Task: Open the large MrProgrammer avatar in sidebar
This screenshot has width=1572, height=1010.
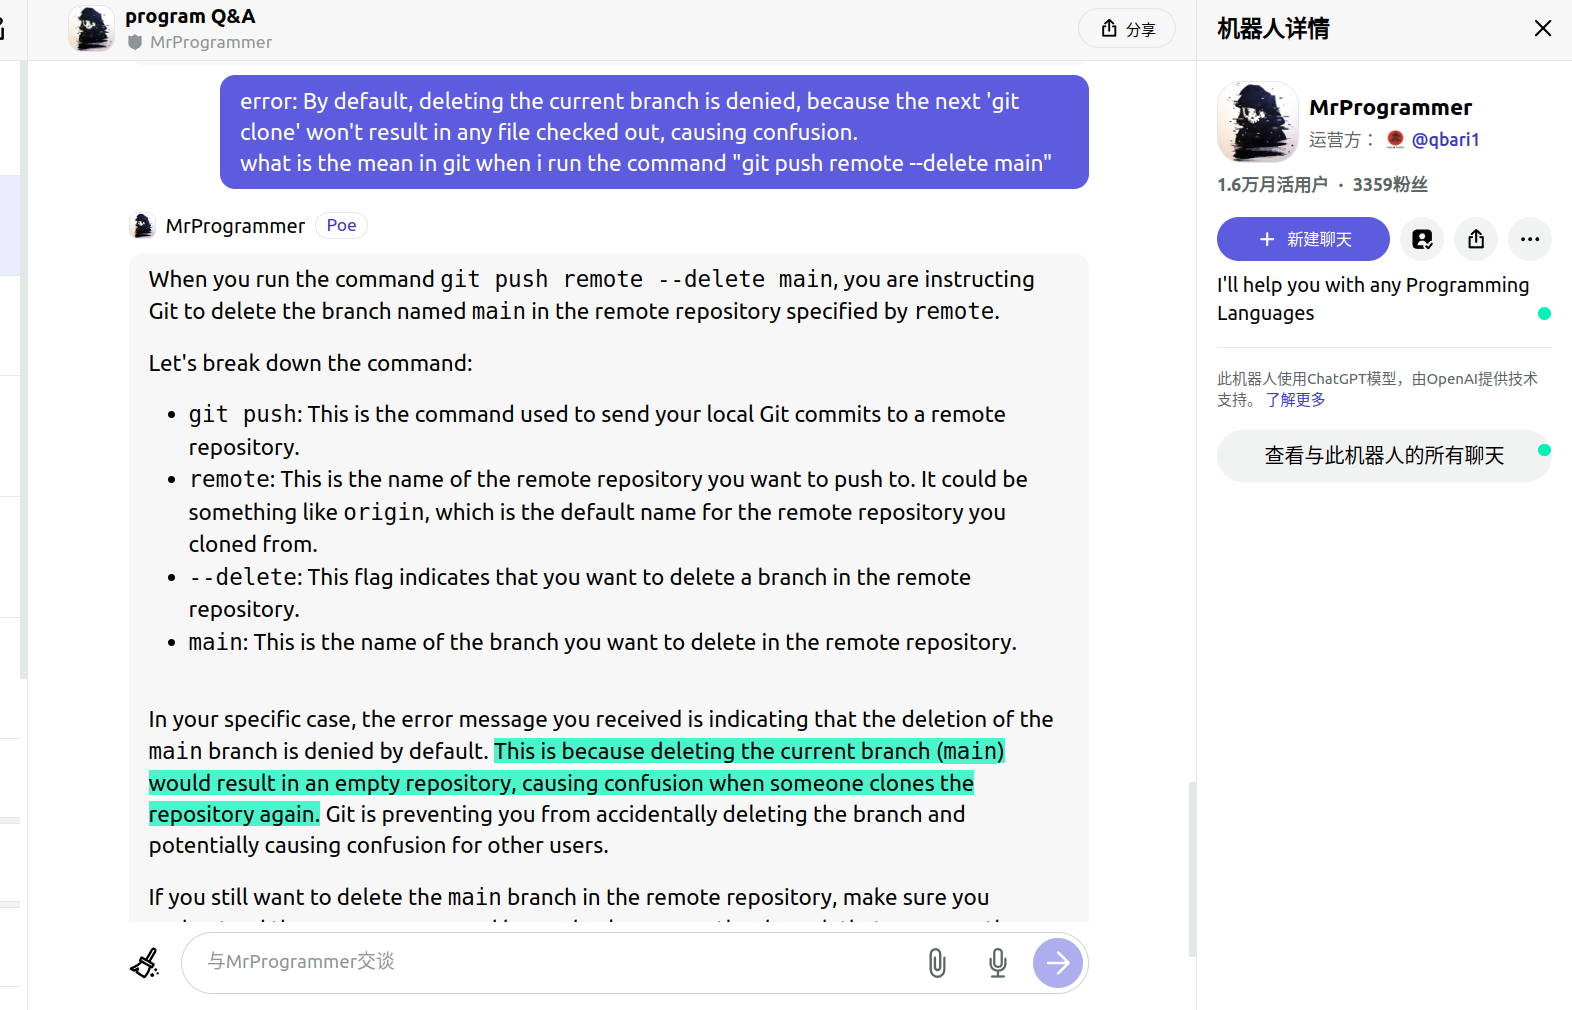Action: click(x=1257, y=121)
